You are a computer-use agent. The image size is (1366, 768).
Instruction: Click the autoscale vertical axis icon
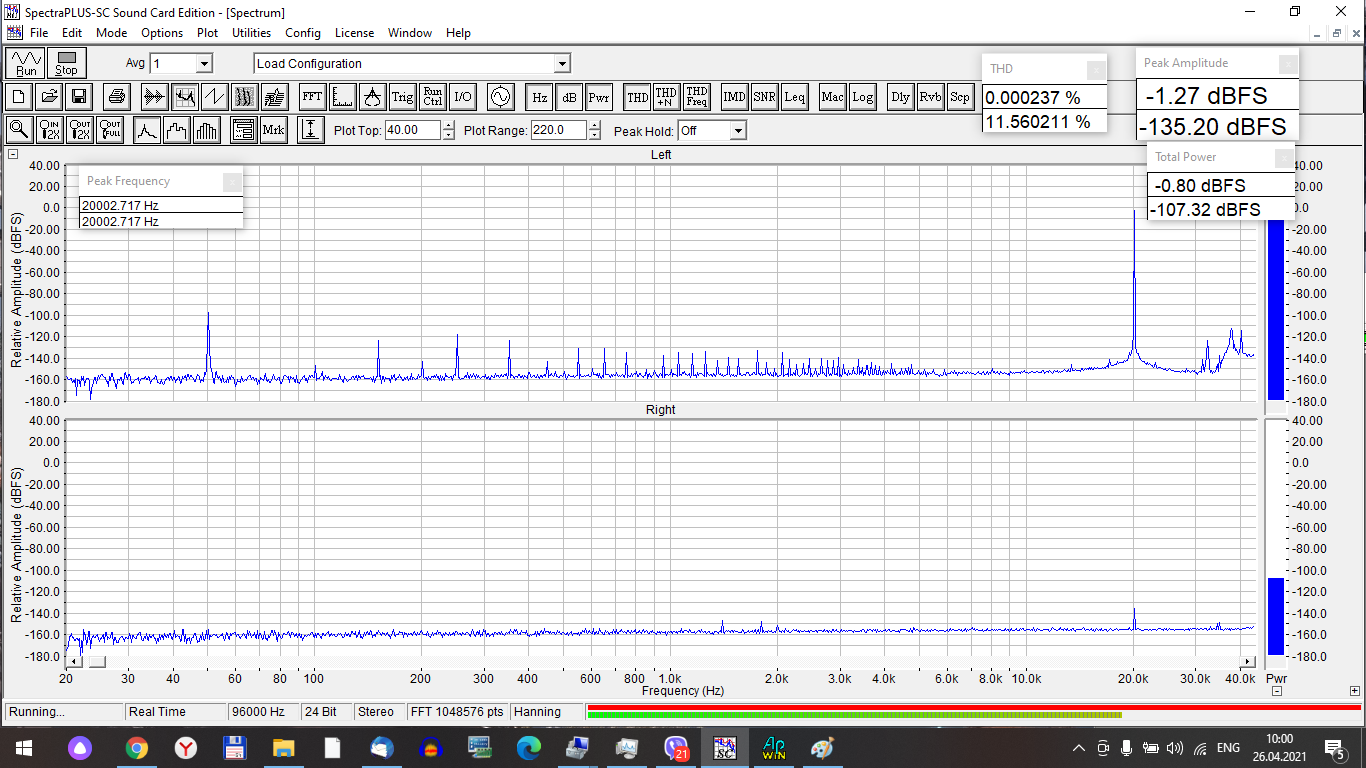(311, 130)
